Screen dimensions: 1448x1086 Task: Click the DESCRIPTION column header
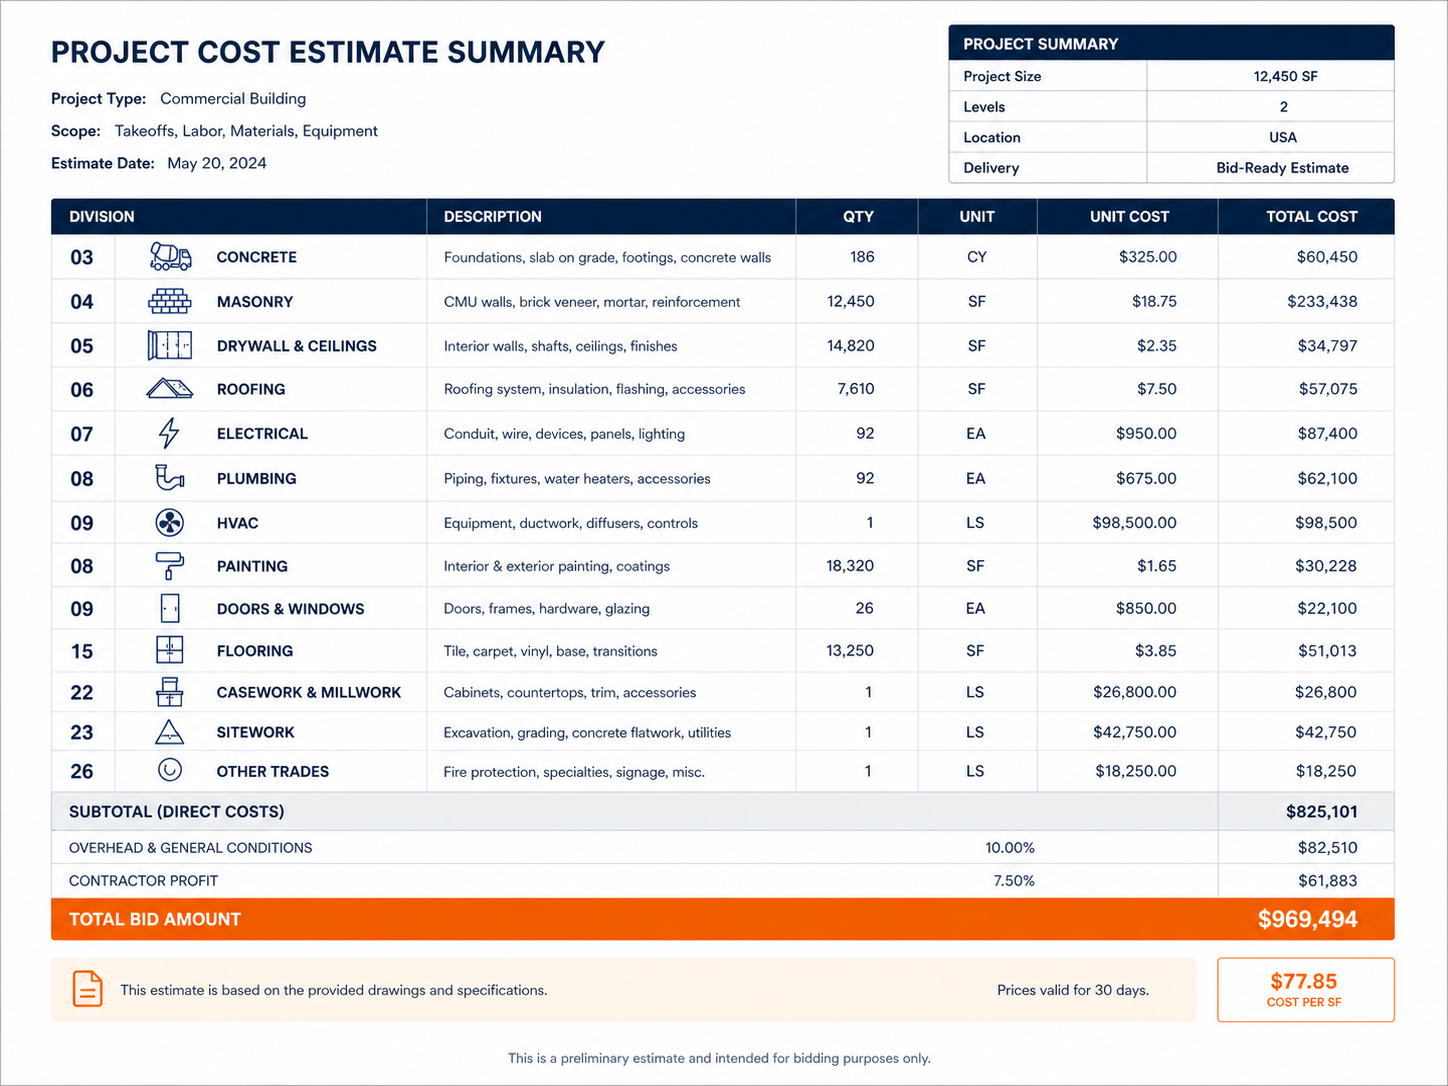[493, 216]
